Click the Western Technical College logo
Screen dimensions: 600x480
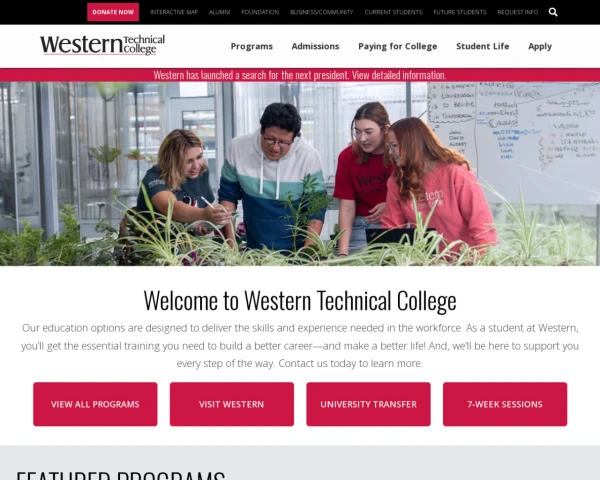click(x=103, y=45)
